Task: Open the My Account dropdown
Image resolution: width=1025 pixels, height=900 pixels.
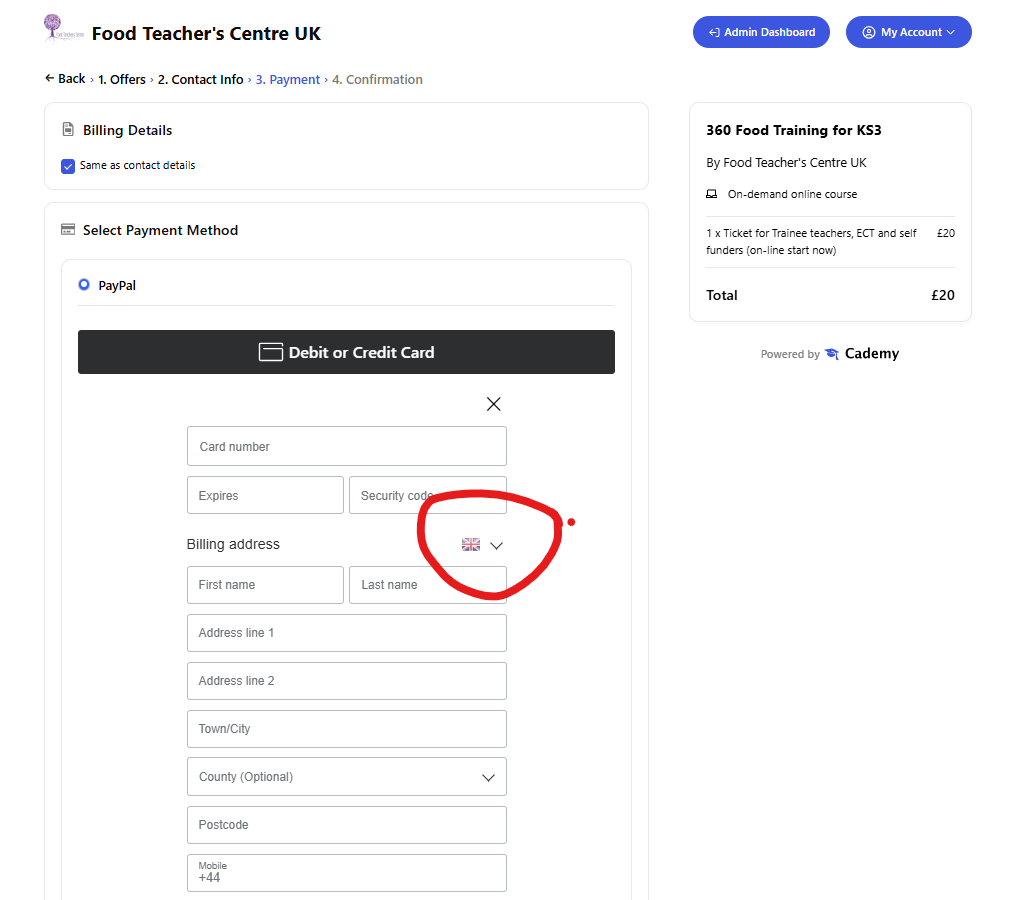Action: (908, 32)
